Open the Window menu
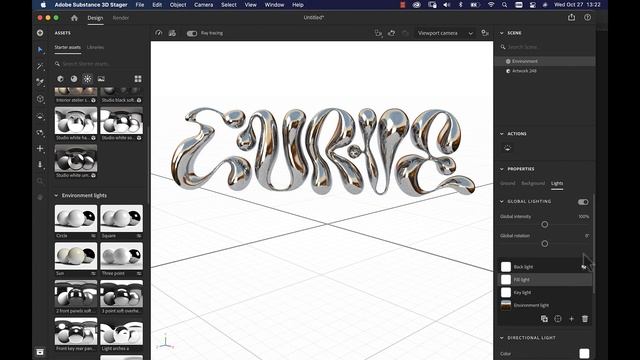The image size is (640, 360). pyautogui.click(x=274, y=5)
